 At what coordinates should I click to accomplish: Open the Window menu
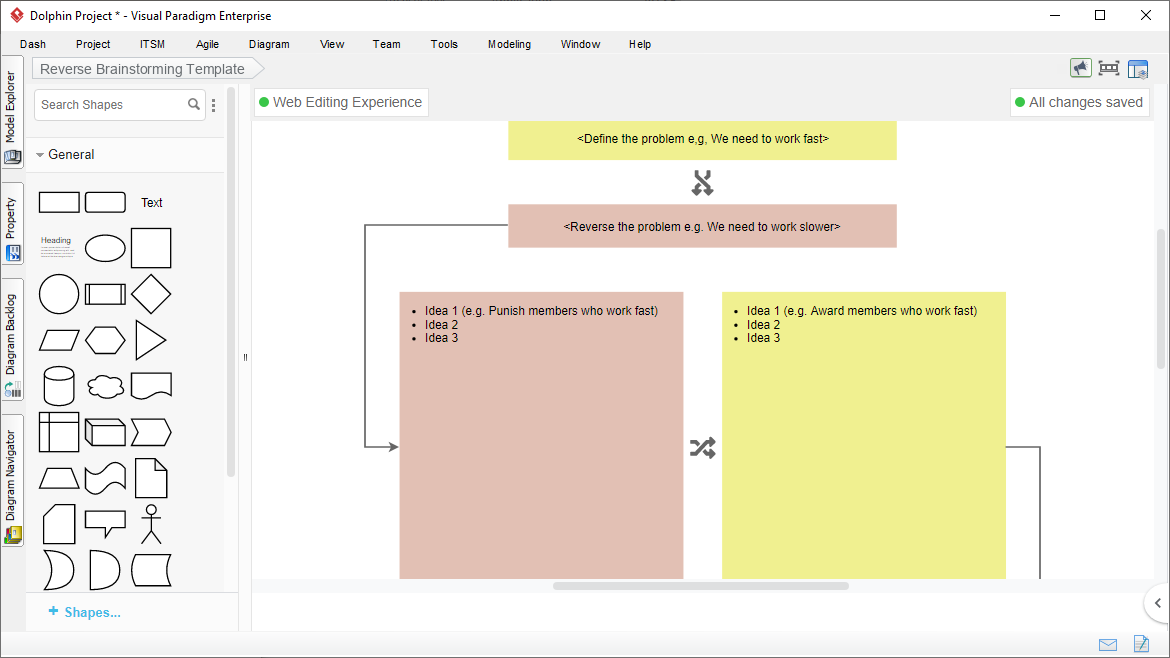[581, 44]
